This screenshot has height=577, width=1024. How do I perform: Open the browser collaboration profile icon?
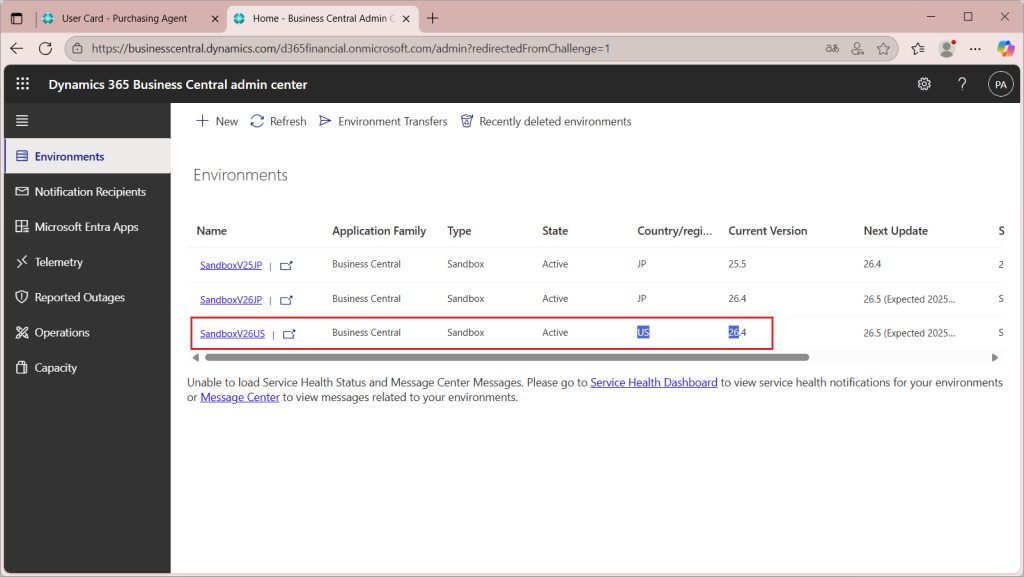coord(857,48)
